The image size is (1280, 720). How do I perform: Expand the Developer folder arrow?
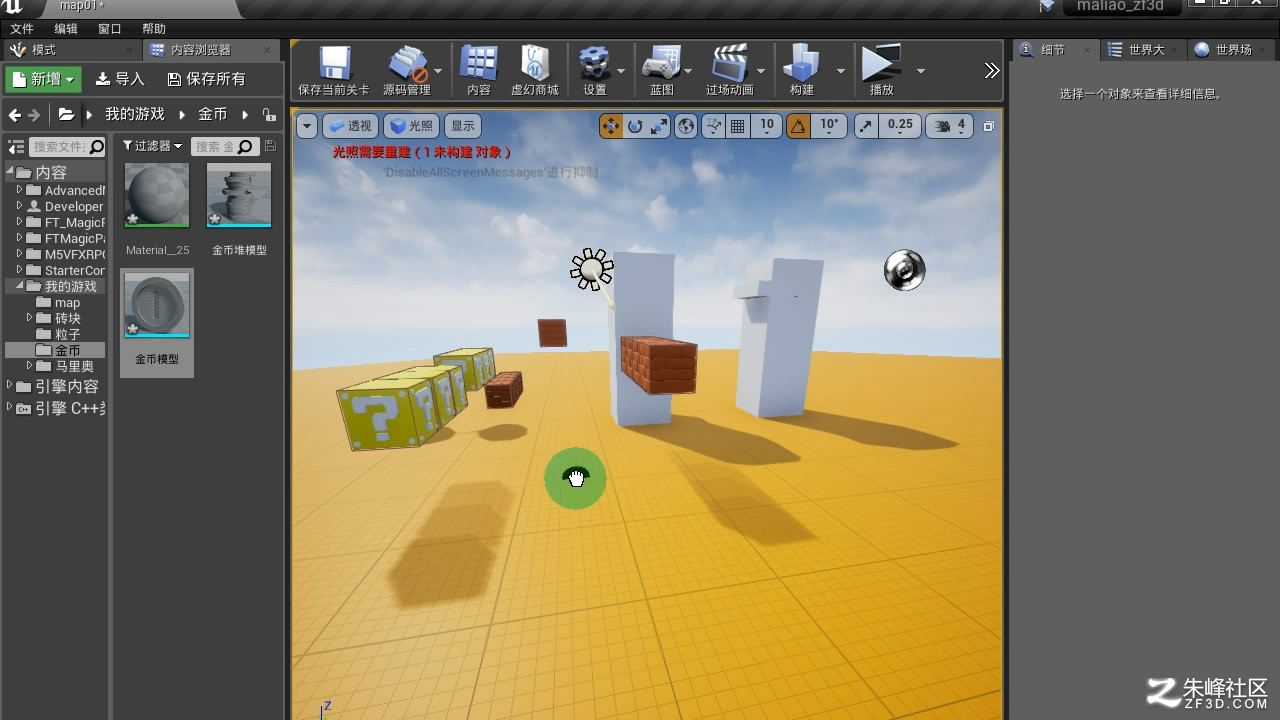[19, 206]
